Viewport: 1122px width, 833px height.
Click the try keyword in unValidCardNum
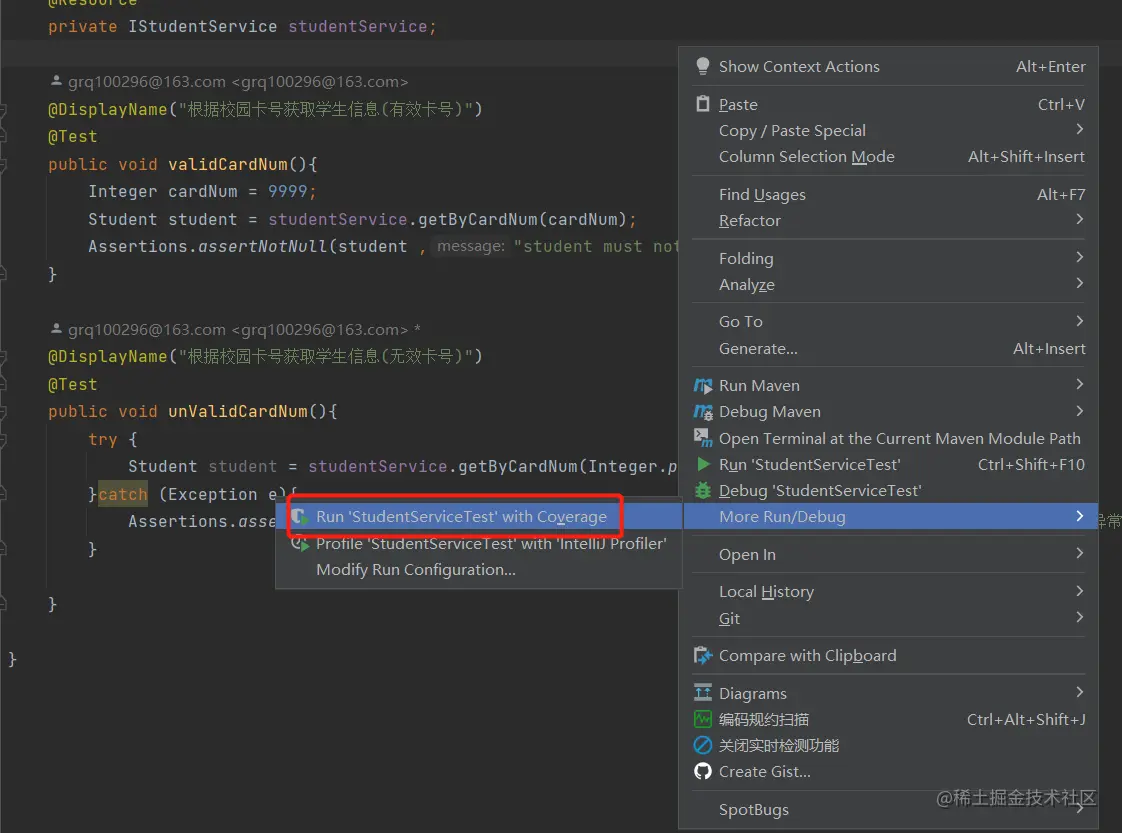pos(103,439)
